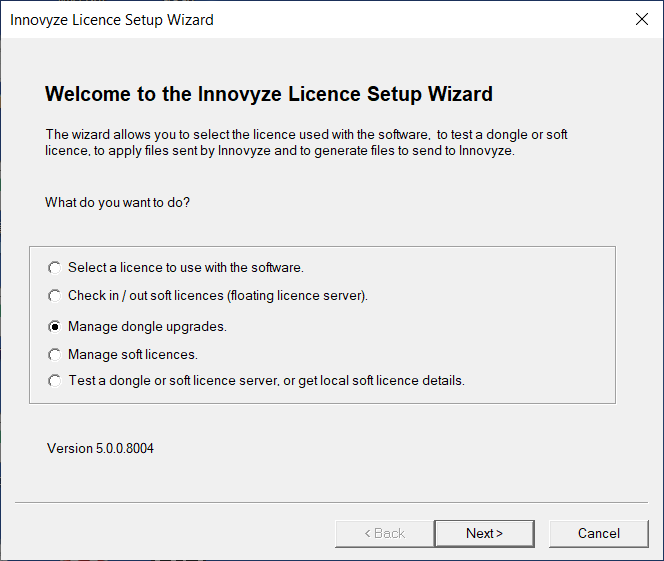
Task: Click the wizard description paragraph
Action: 306,143
